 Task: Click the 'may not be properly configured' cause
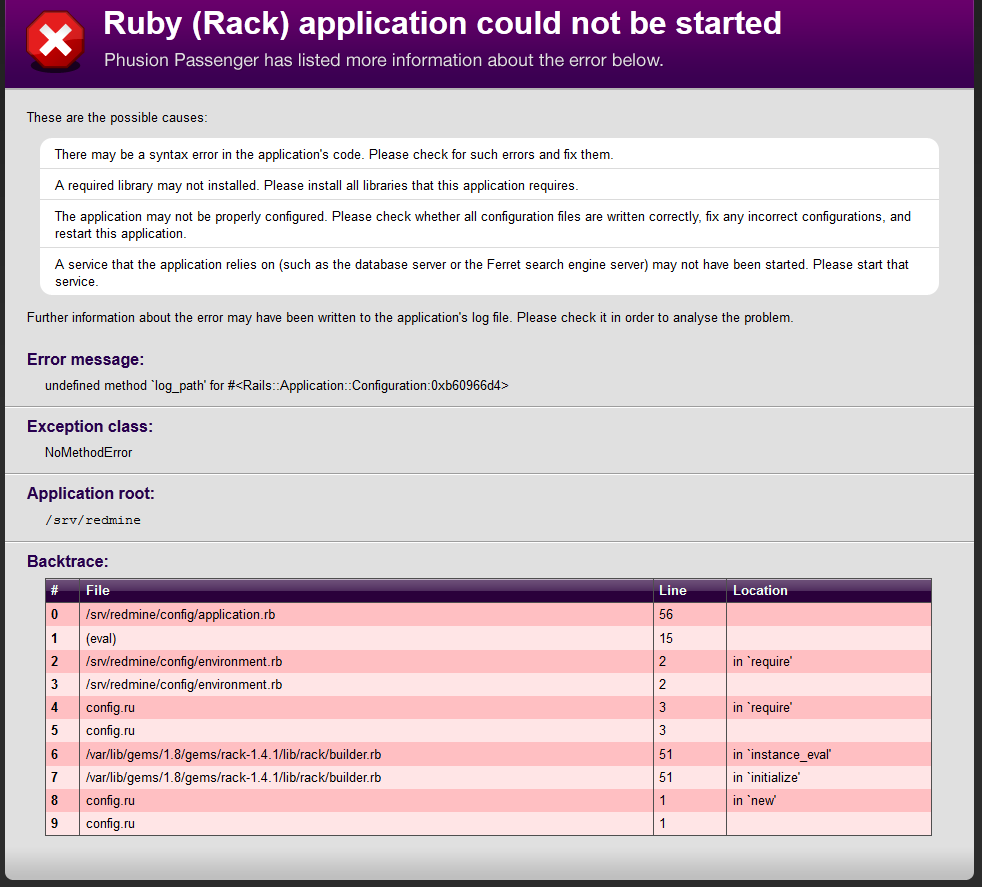[489, 224]
